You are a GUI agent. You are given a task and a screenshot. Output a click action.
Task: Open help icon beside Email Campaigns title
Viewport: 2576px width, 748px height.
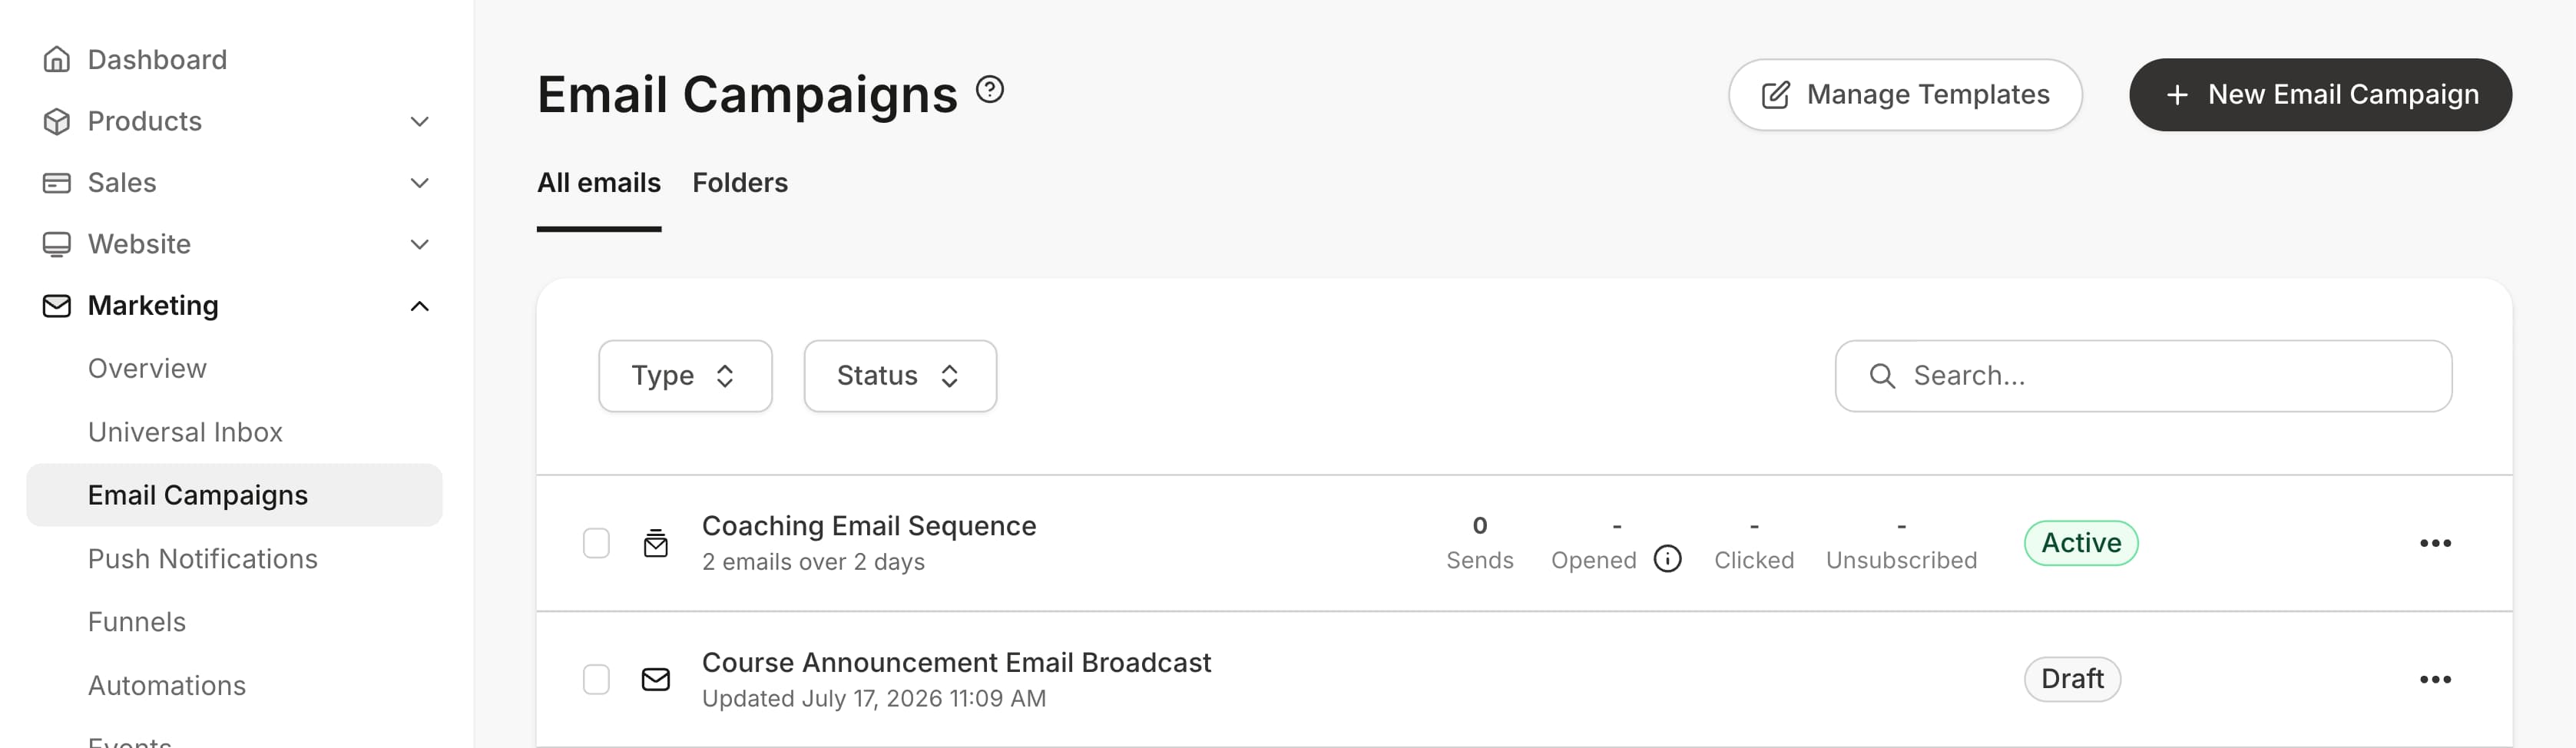pos(990,90)
